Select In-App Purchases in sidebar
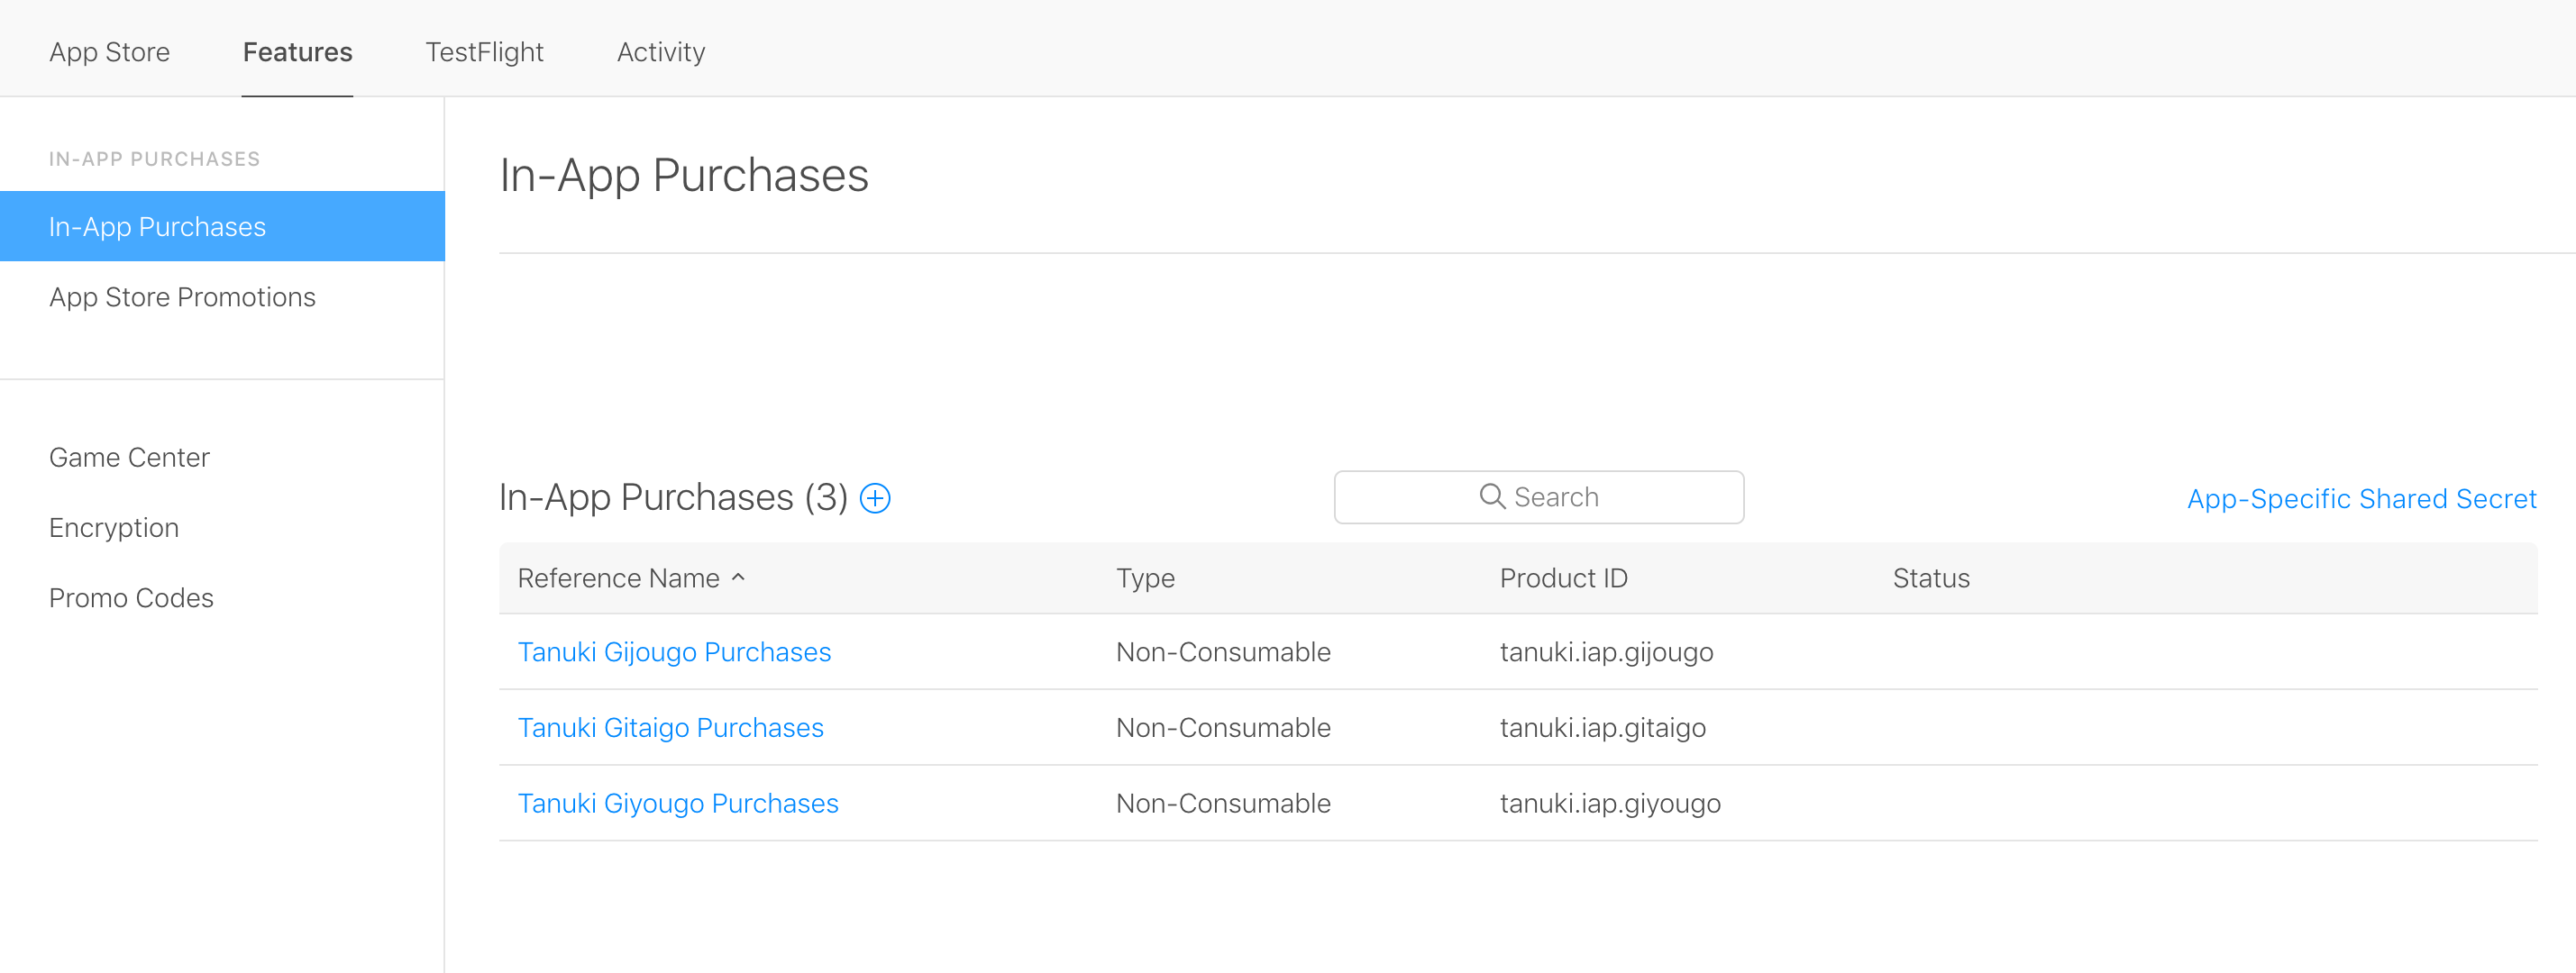Image resolution: width=2576 pixels, height=973 pixels. 222,226
